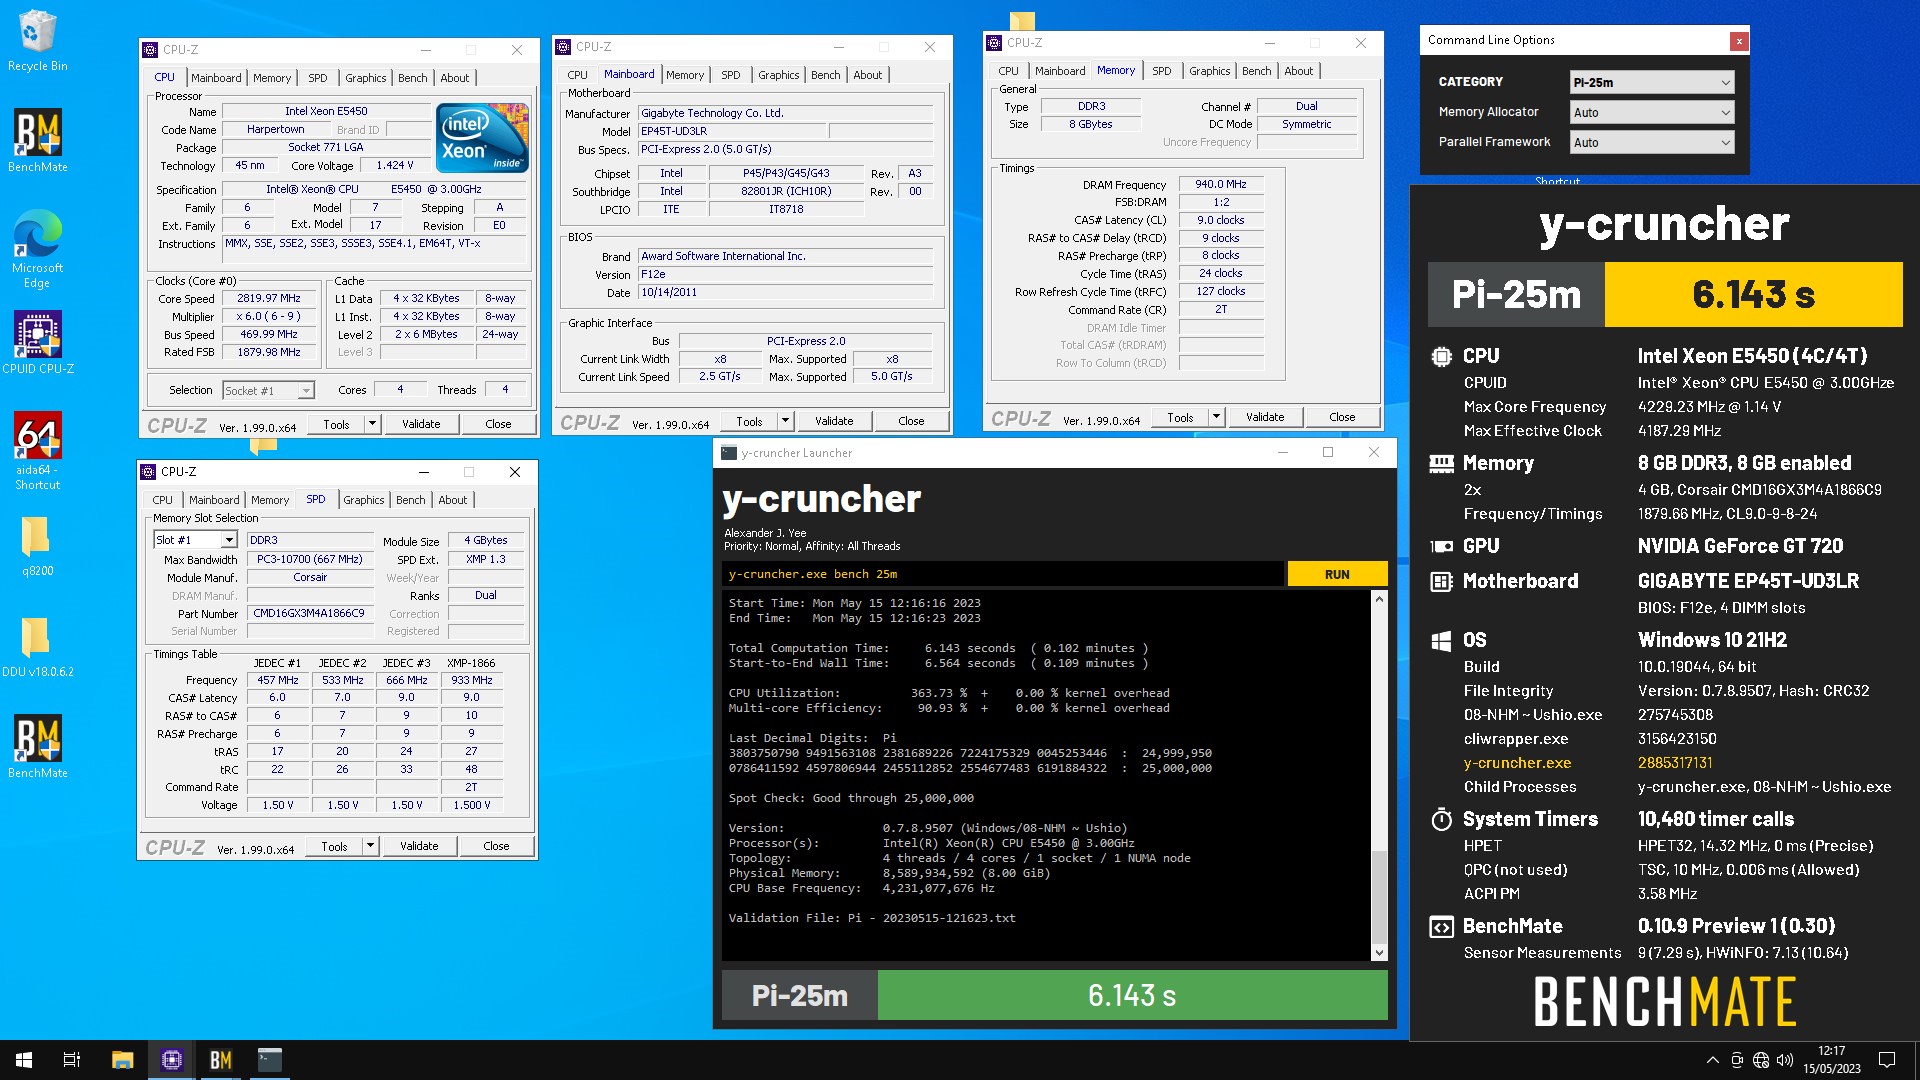Viewport: 1920px width, 1080px height.
Task: Open Tools arrow in Memory window
Action: pos(1216,417)
